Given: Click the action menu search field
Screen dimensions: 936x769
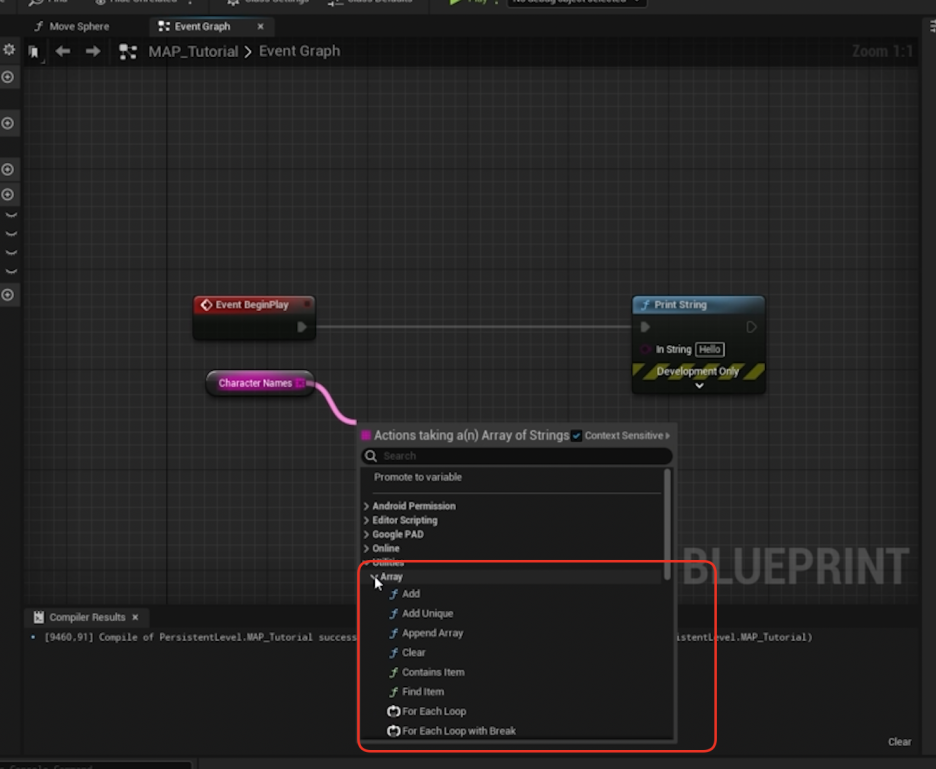Looking at the screenshot, I should pyautogui.click(x=517, y=456).
